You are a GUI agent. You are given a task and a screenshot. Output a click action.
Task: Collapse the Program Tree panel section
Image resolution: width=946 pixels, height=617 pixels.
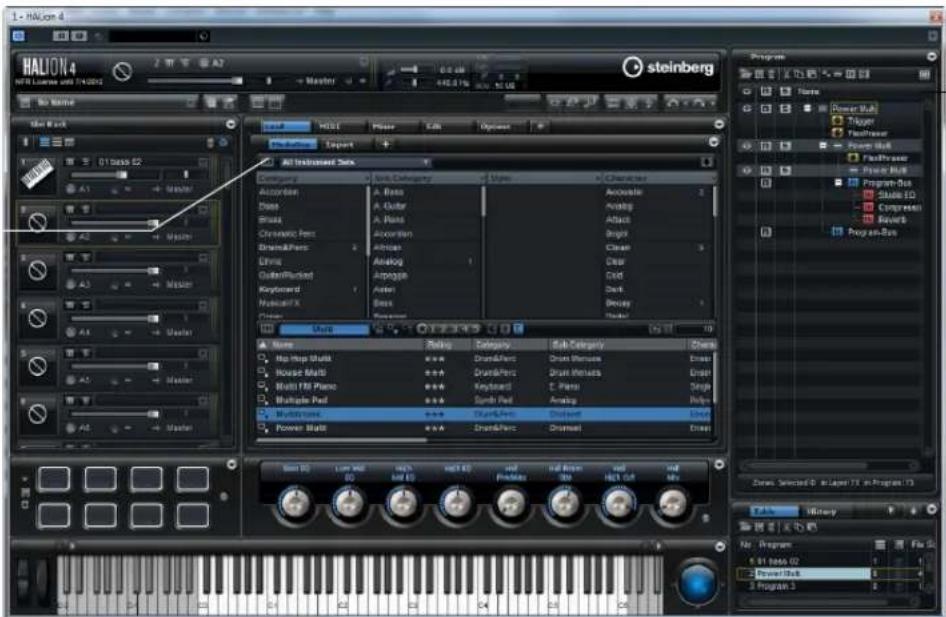pos(932,56)
